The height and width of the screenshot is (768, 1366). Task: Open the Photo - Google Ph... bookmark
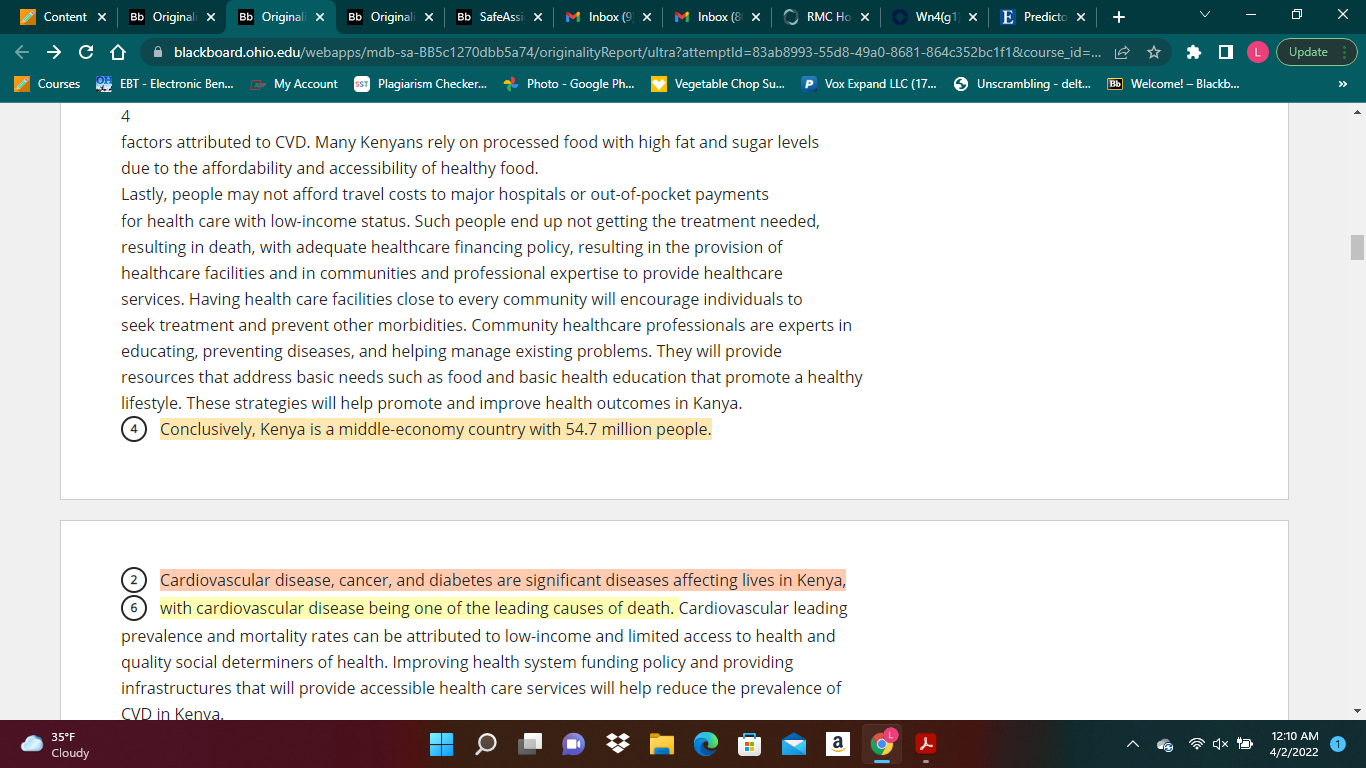click(x=570, y=84)
